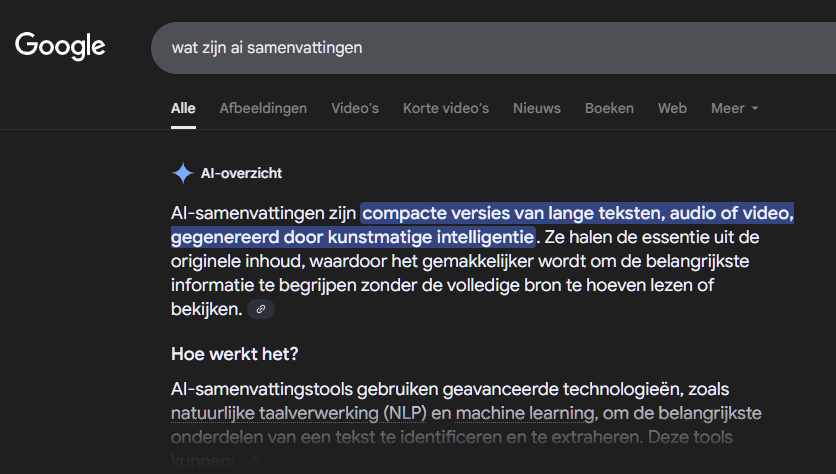Open the source link chip after 'bekijken.'
Viewport: 836px width, 474px height.
click(x=261, y=310)
